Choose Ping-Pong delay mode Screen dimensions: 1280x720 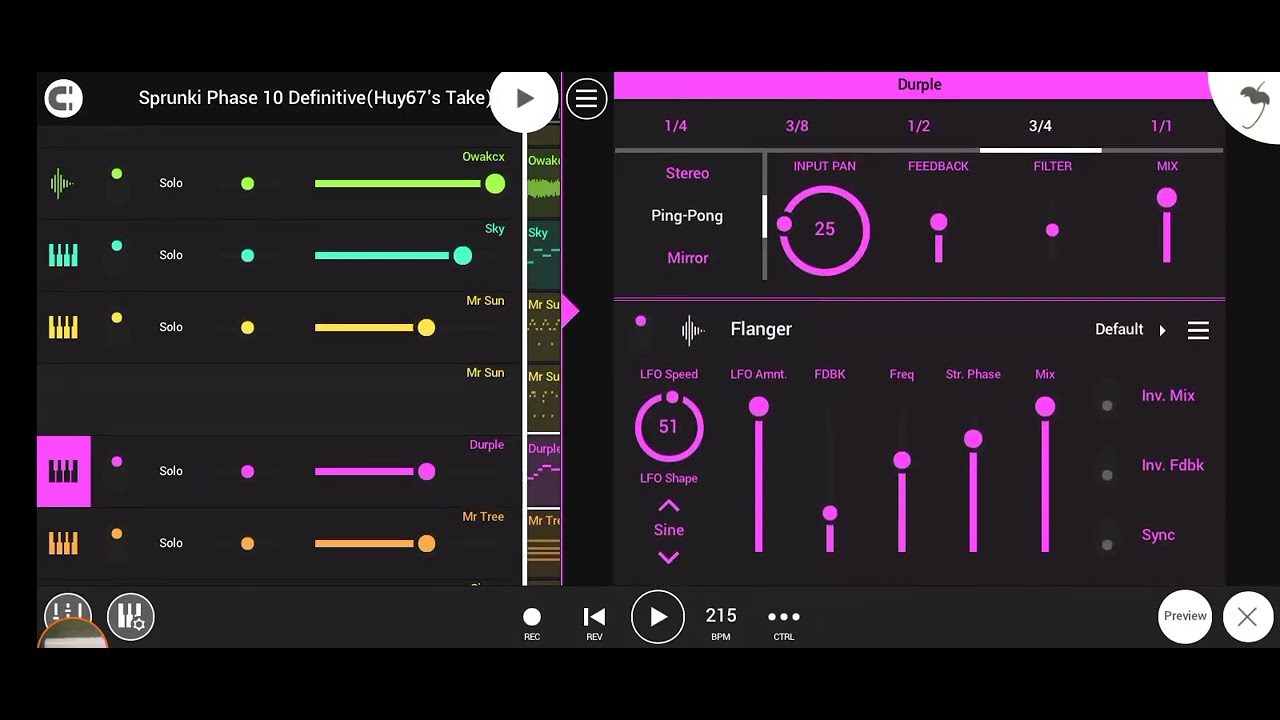point(687,215)
